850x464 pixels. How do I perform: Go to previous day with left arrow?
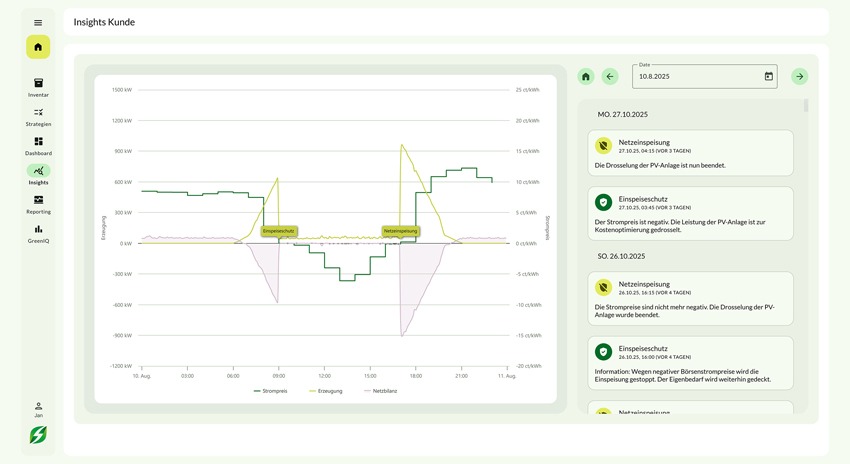(610, 76)
